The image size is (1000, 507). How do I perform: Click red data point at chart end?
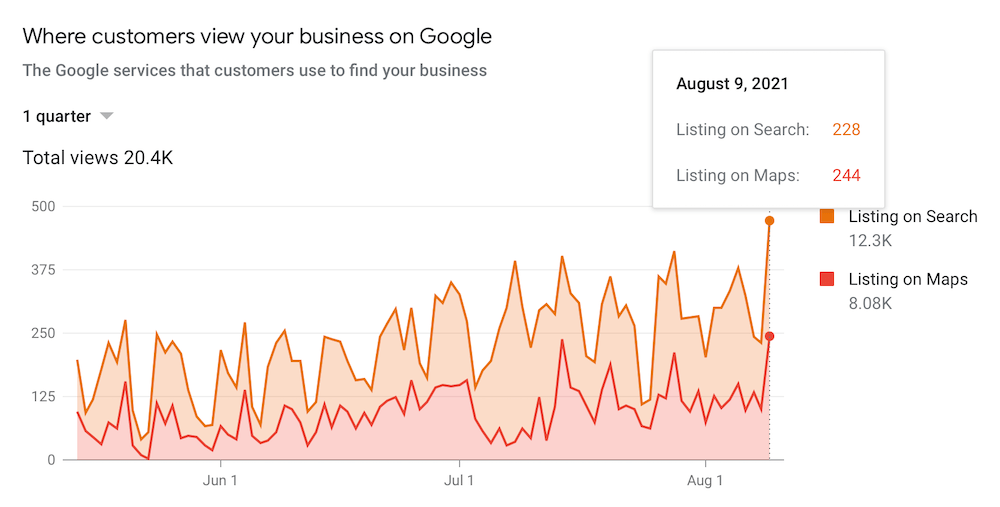point(769,336)
